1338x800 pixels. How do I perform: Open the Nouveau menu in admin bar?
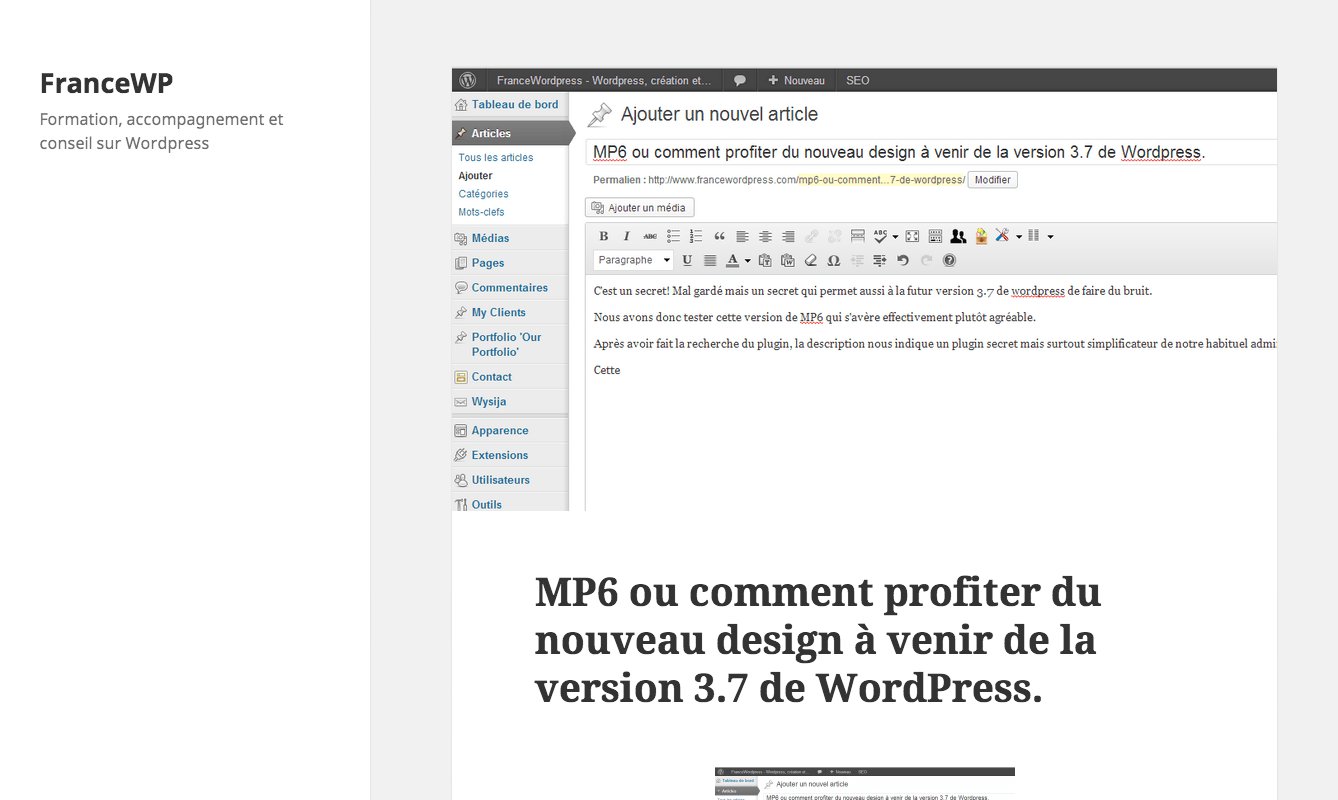click(797, 80)
